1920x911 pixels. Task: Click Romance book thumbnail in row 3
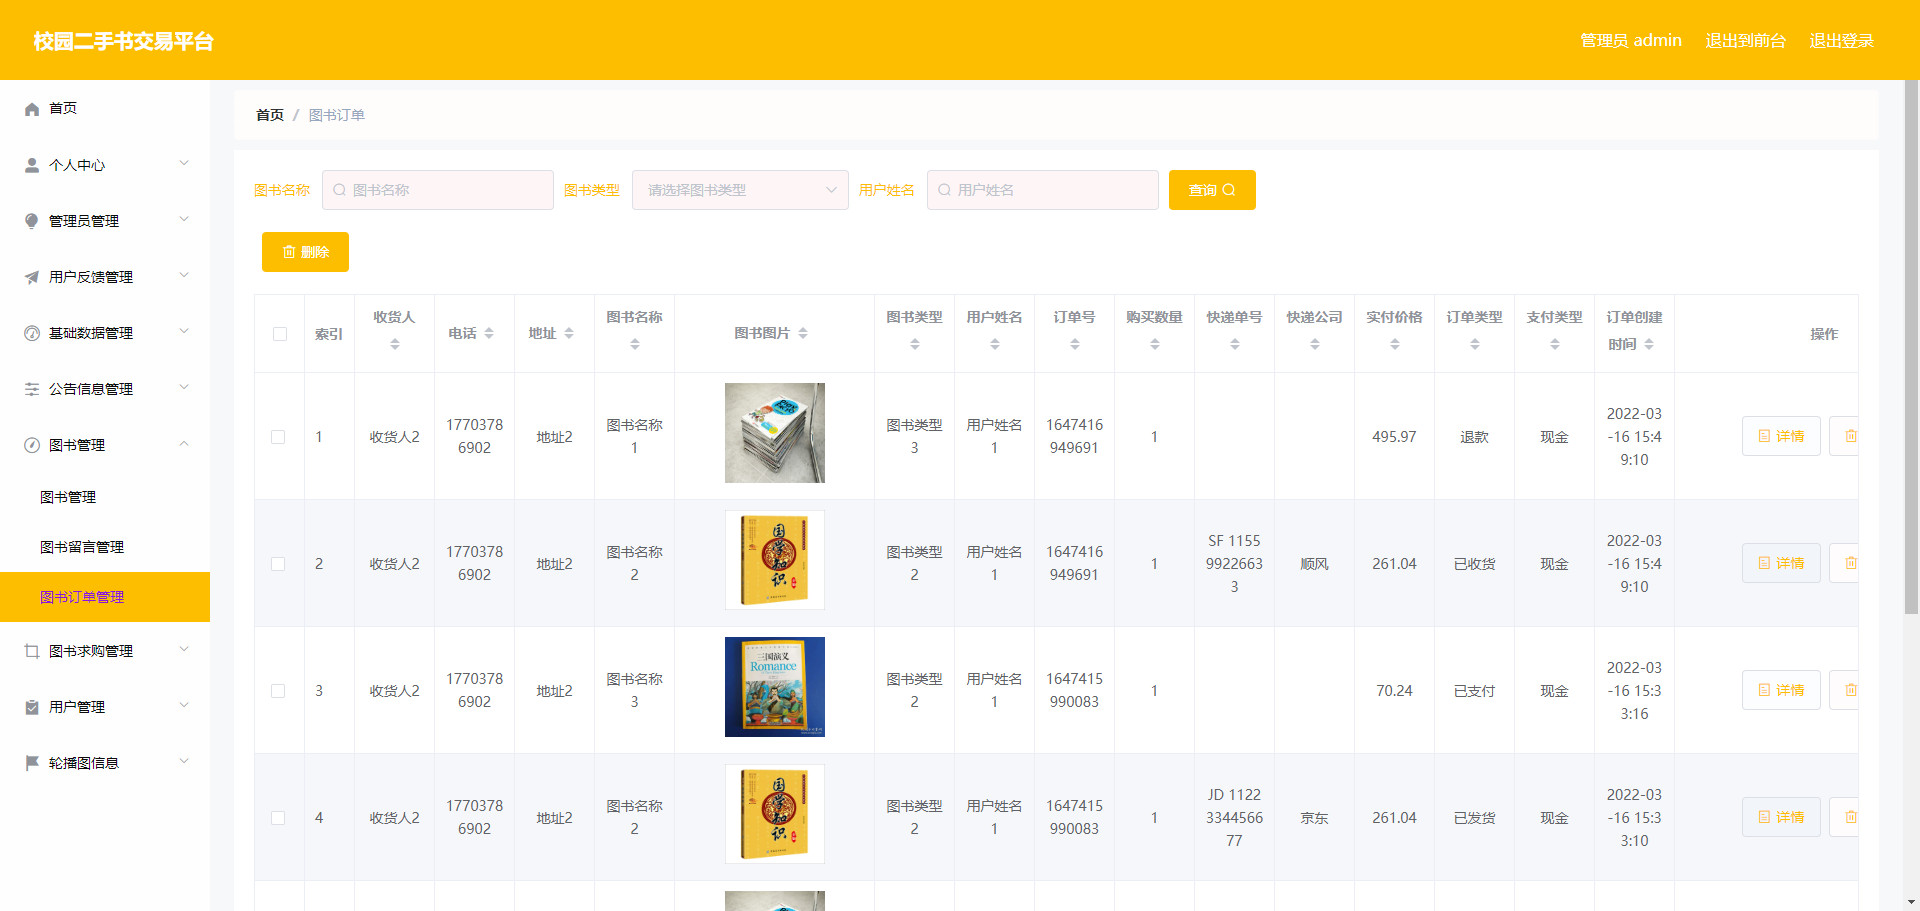(775, 687)
